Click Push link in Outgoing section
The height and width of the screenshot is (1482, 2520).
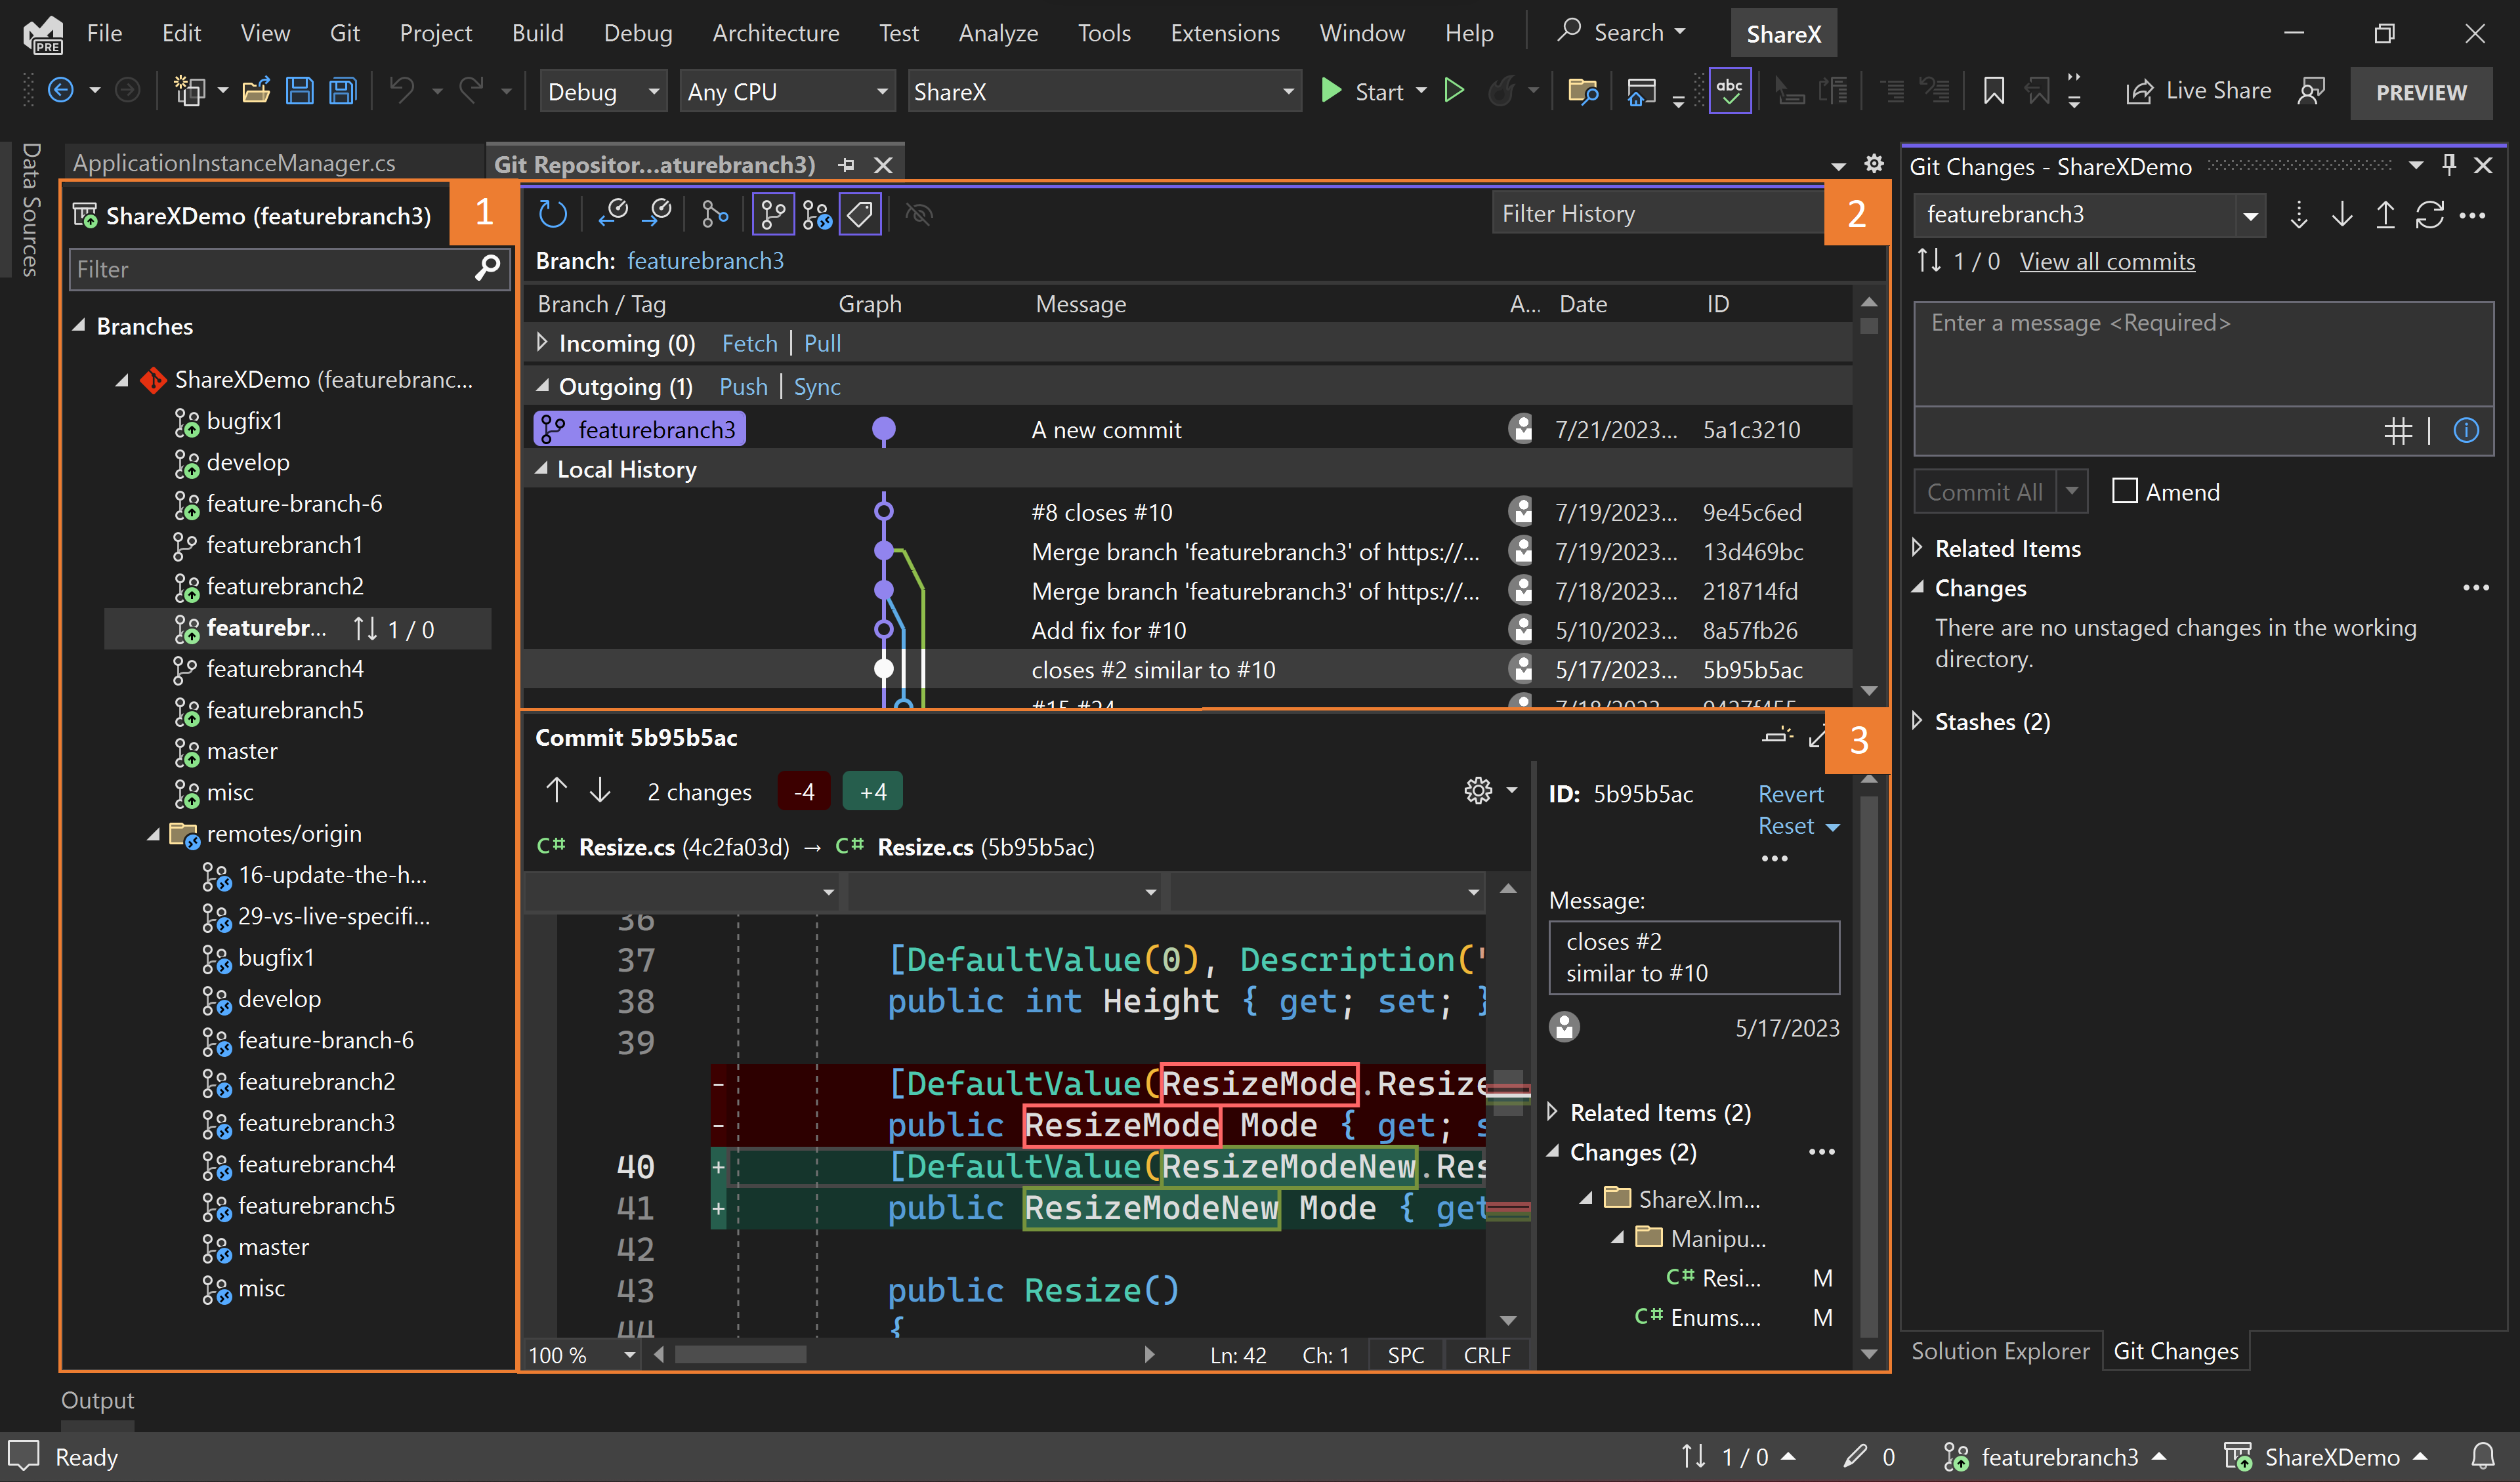(741, 386)
